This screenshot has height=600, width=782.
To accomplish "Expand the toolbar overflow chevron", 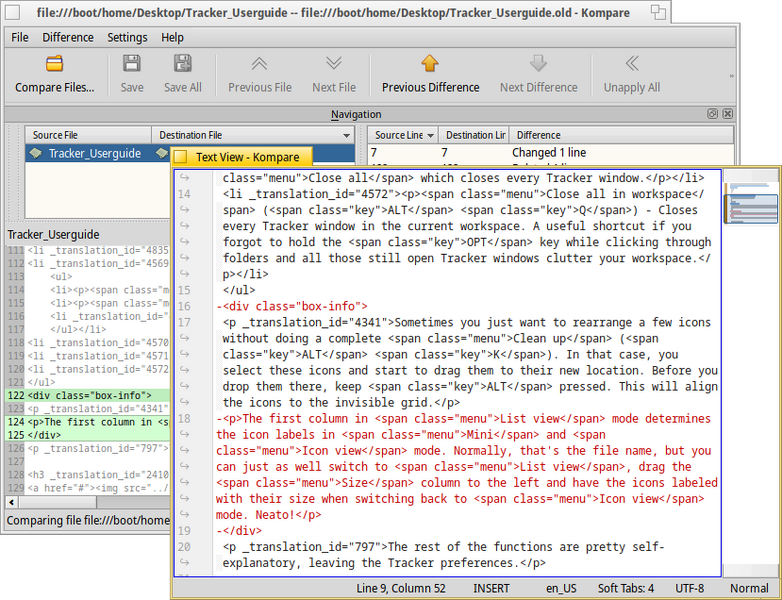I will tap(732, 76).
